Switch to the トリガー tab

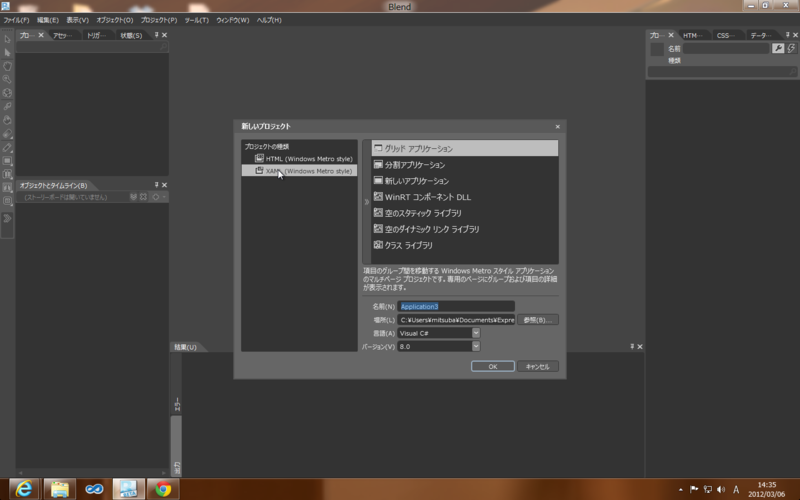click(x=96, y=35)
